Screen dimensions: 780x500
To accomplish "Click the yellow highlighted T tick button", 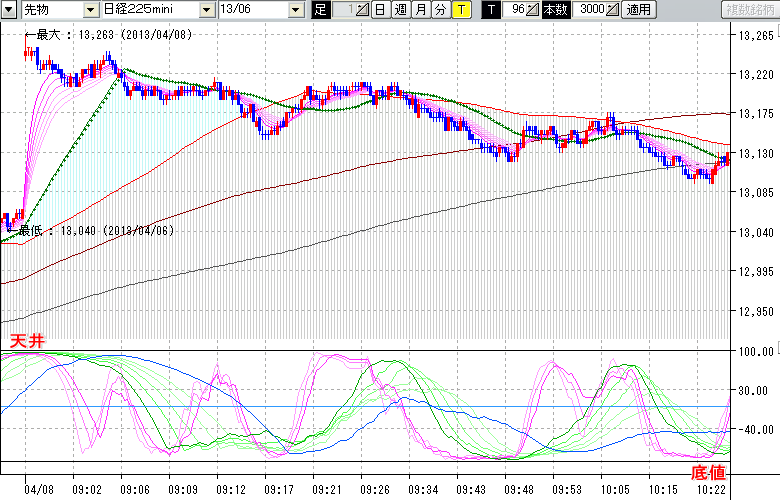I will pyautogui.click(x=460, y=10).
